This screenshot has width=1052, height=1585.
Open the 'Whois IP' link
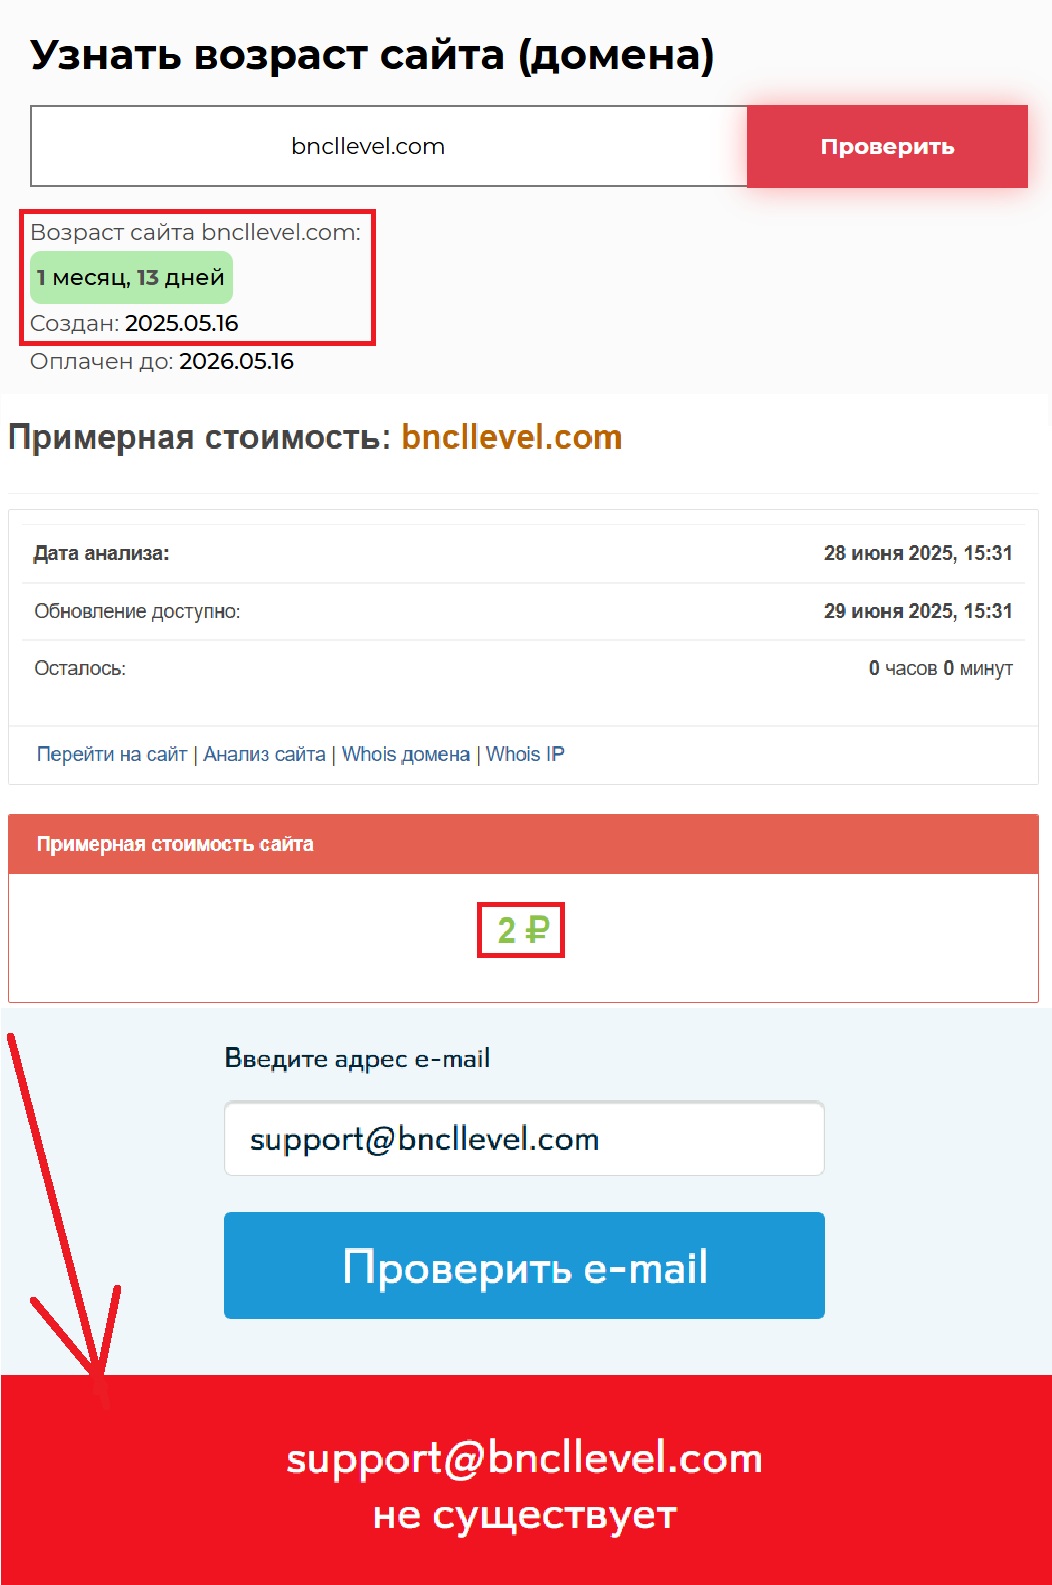click(525, 754)
